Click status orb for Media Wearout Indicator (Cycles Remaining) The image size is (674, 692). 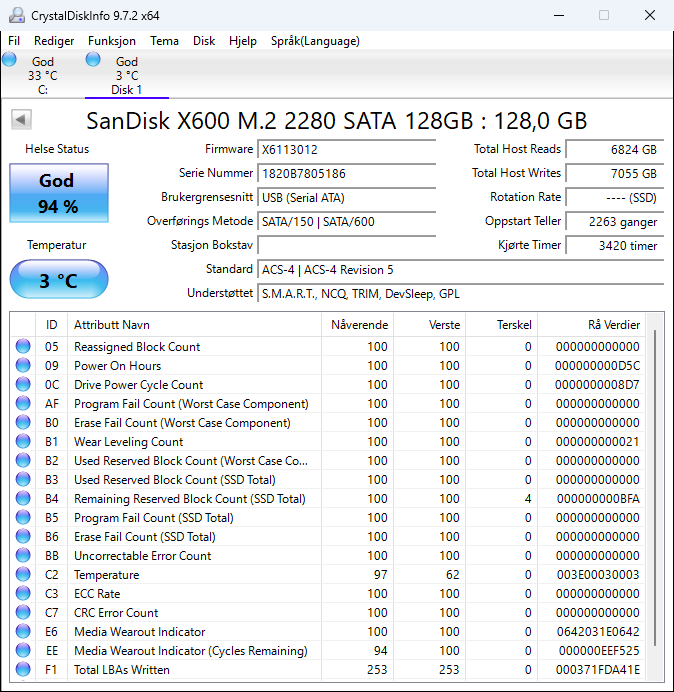click(x=23, y=650)
